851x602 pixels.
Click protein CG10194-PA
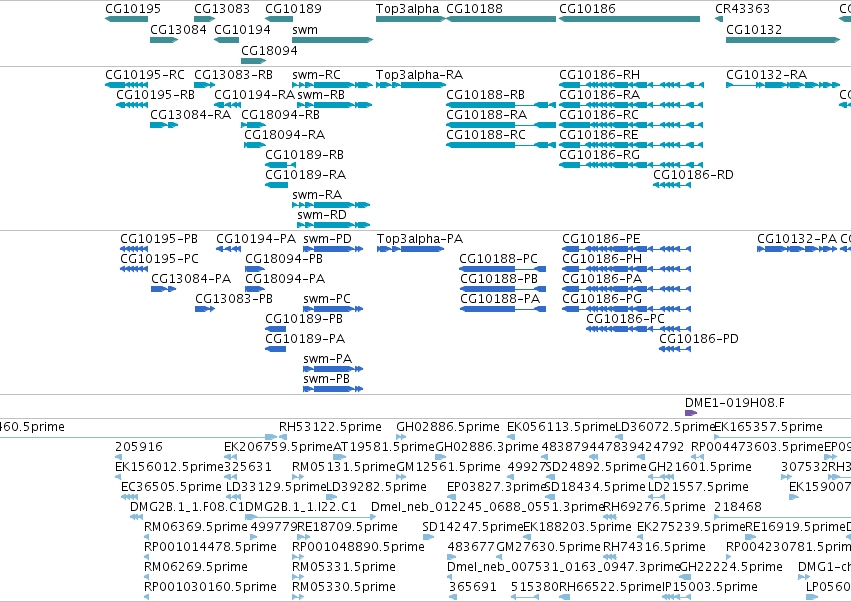(x=256, y=239)
